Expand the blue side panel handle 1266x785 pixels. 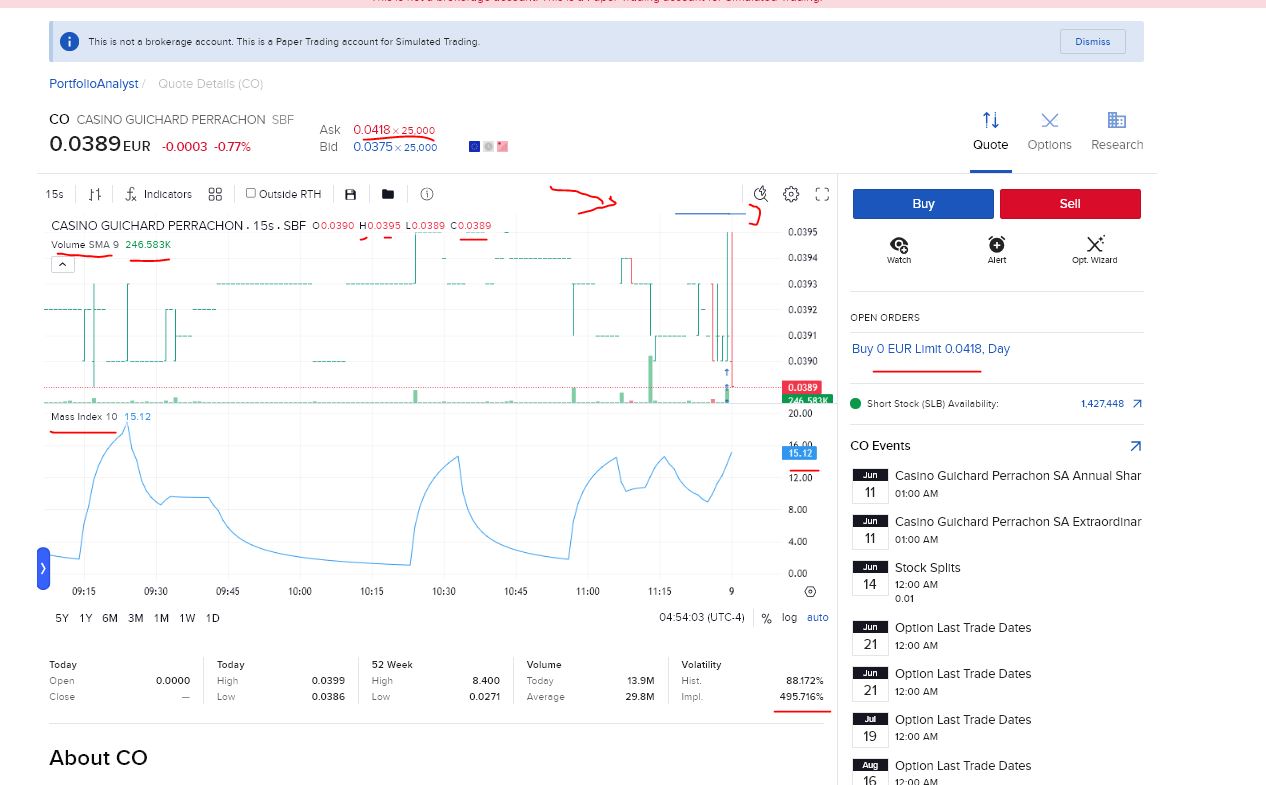pos(43,568)
